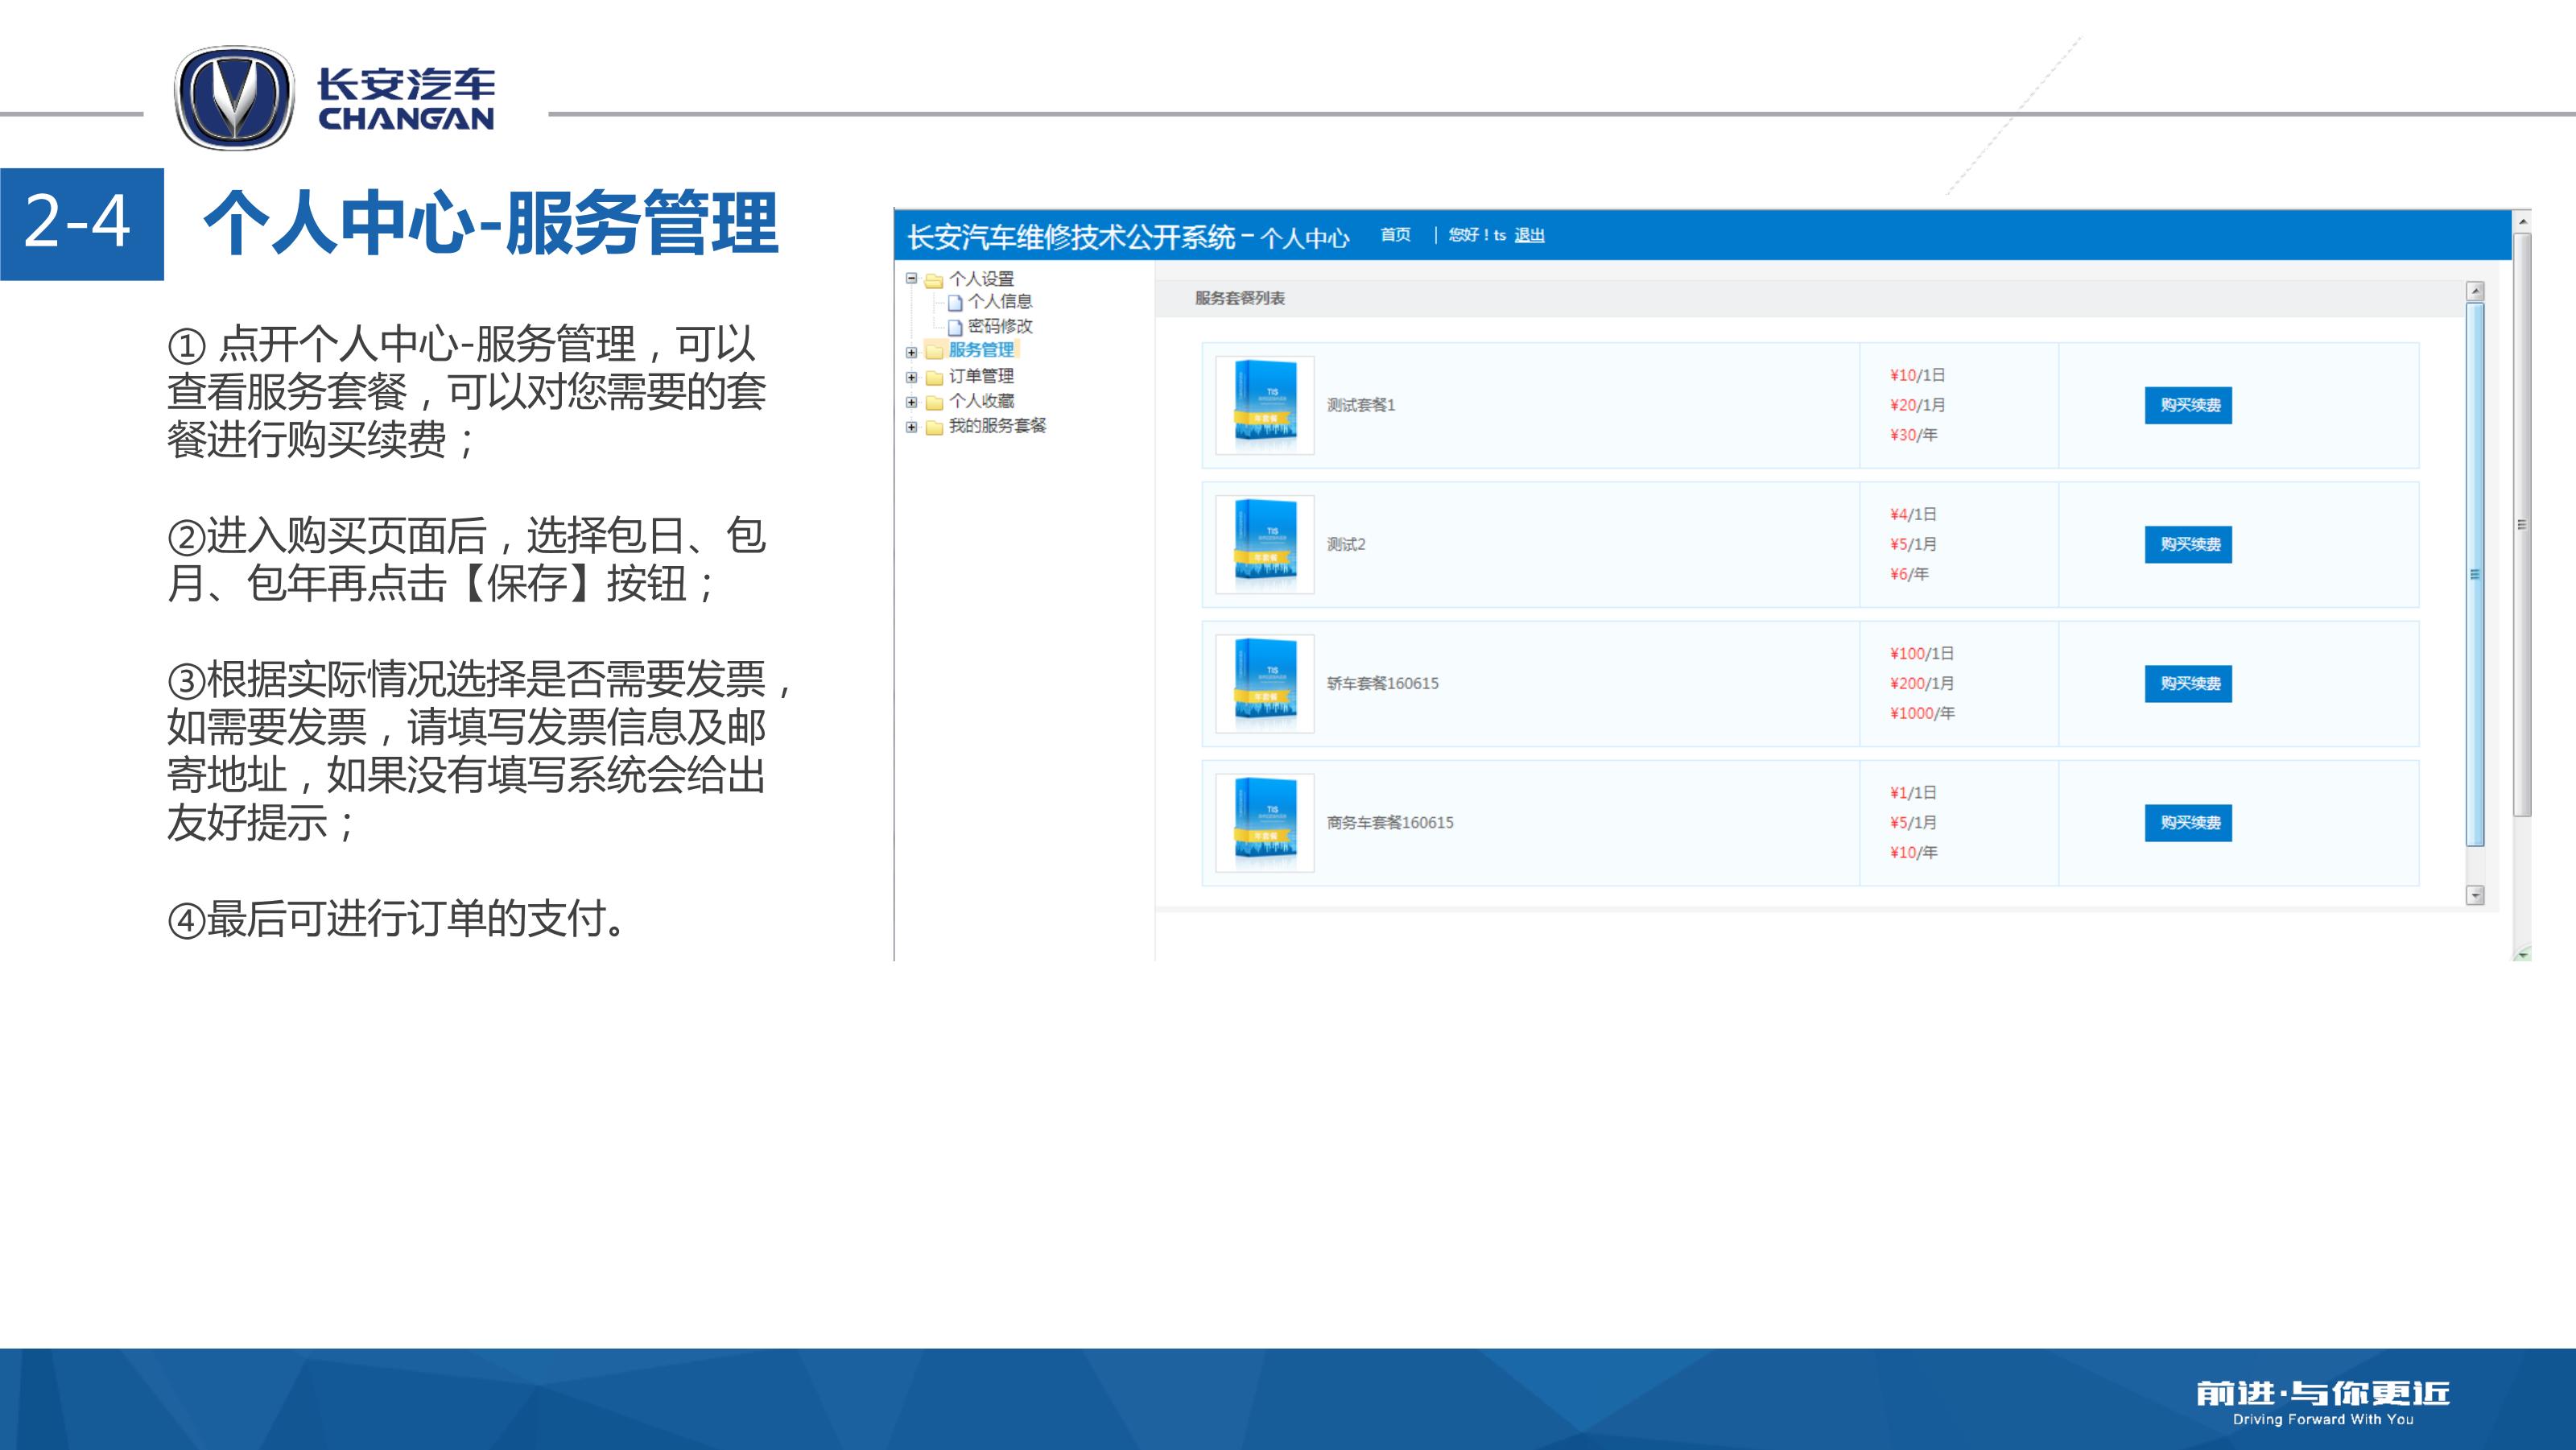Click the 退出 logout link
Viewport: 2576px width, 1450px height.
point(1529,235)
